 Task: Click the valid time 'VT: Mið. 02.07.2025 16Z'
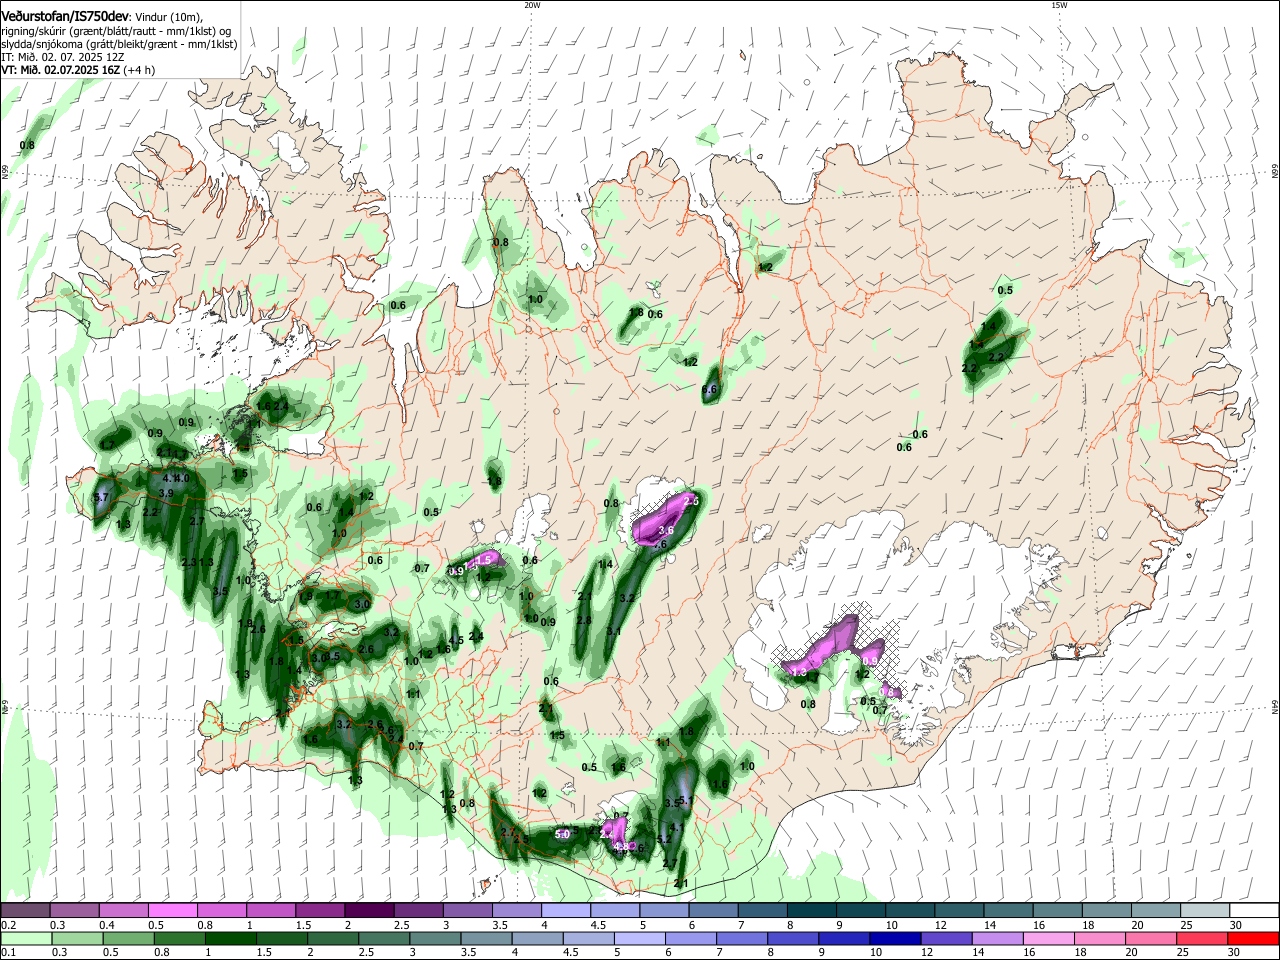coord(61,70)
